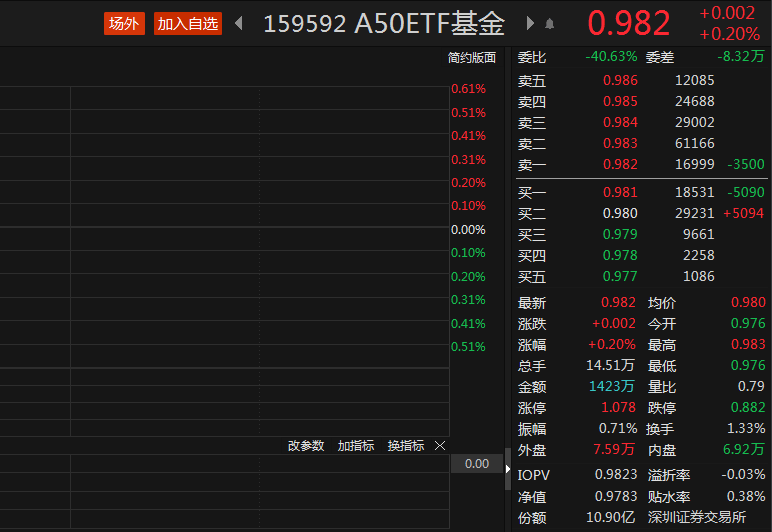Screen dimensions: 772x532
Task: Close the indicator sub-panel with the X
Action: pyautogui.click(x=440, y=446)
